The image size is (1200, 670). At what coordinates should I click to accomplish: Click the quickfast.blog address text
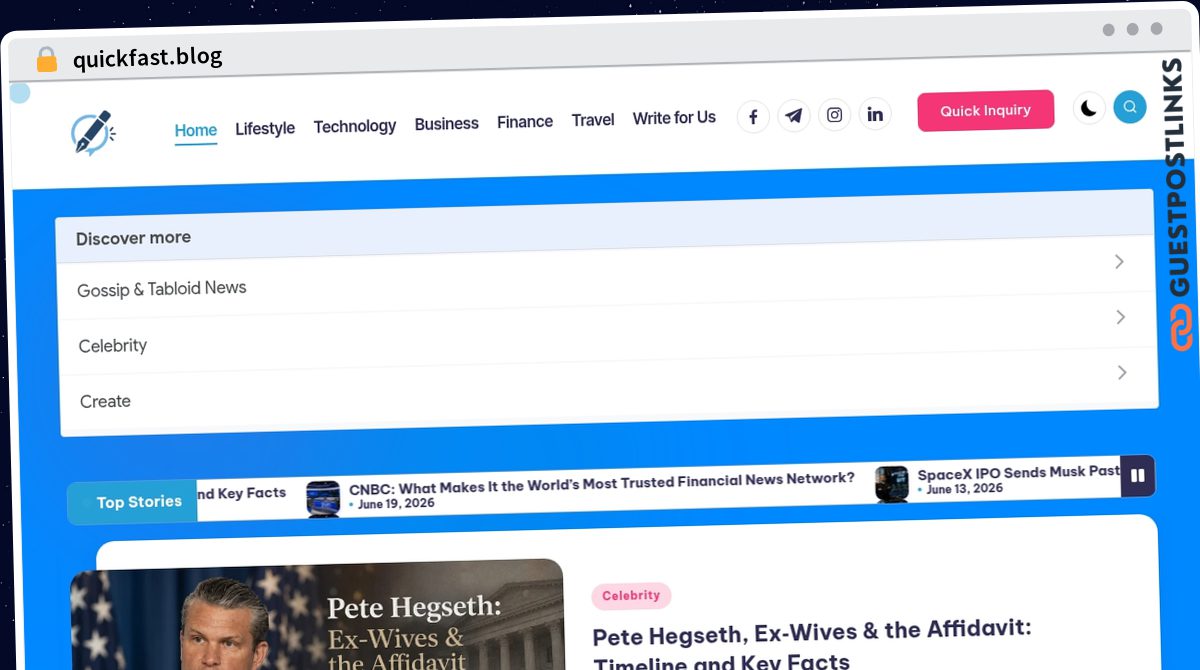pos(148,58)
